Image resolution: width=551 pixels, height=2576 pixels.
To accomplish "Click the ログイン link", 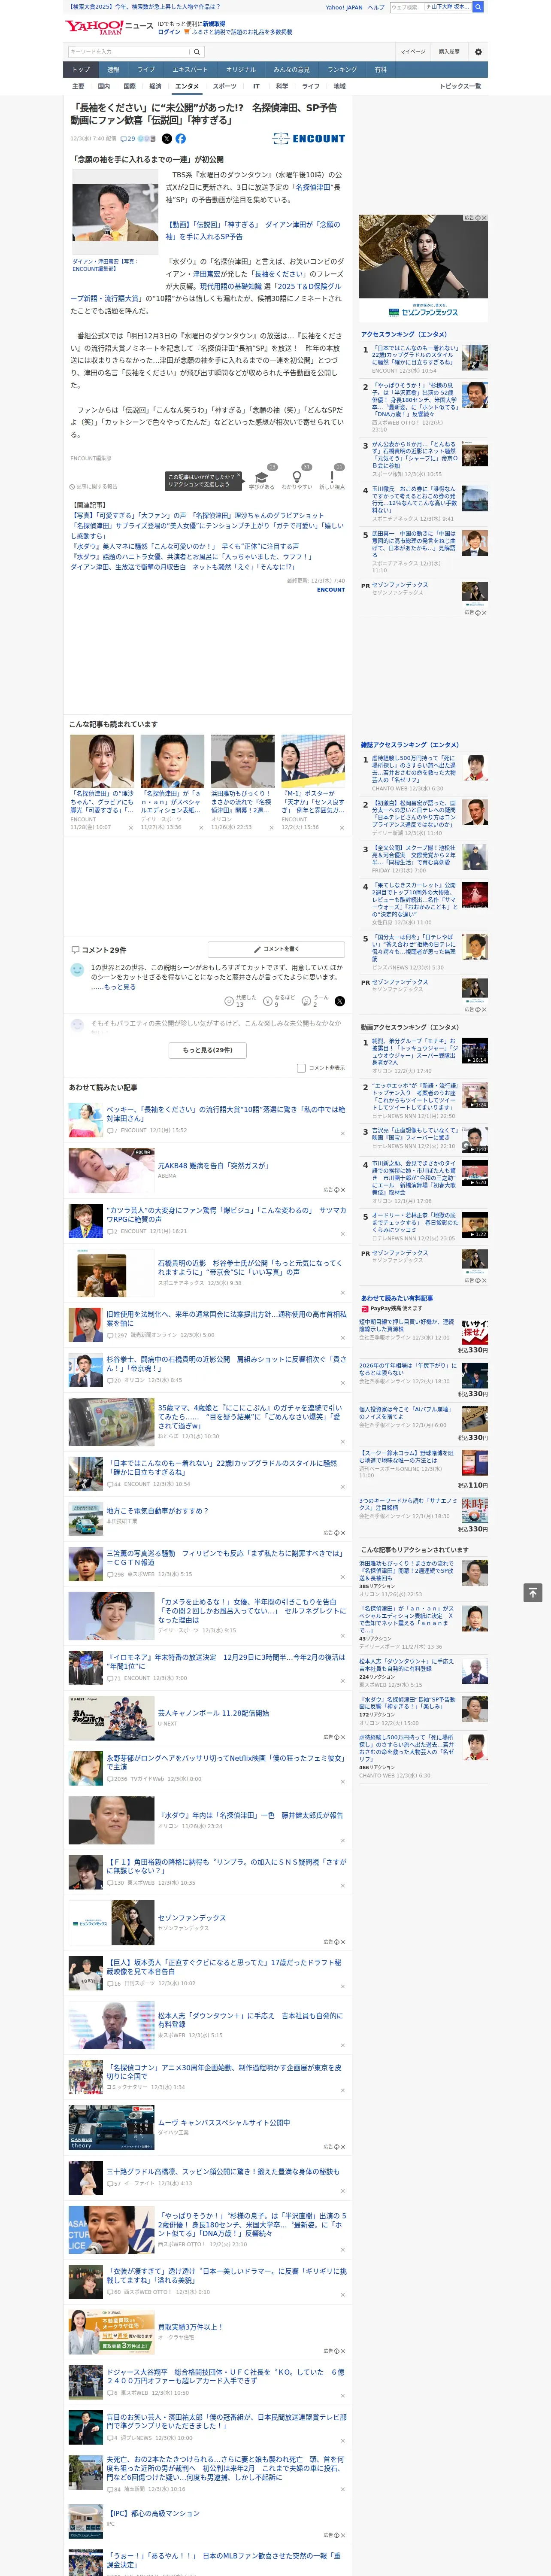I will pos(169,32).
